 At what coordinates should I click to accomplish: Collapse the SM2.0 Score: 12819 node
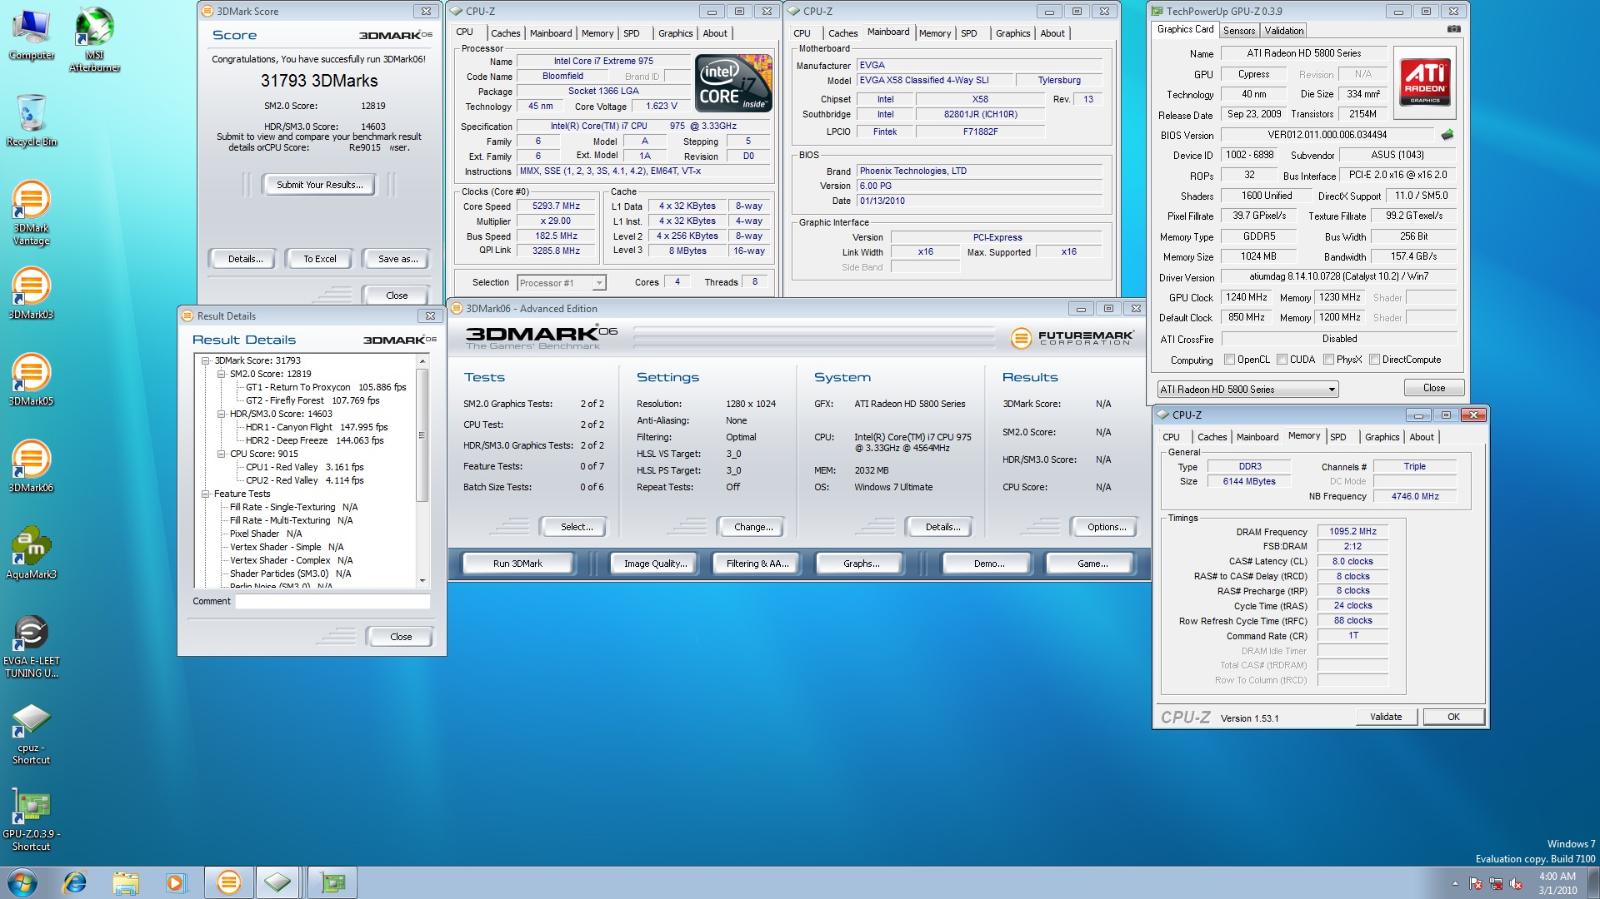(221, 374)
